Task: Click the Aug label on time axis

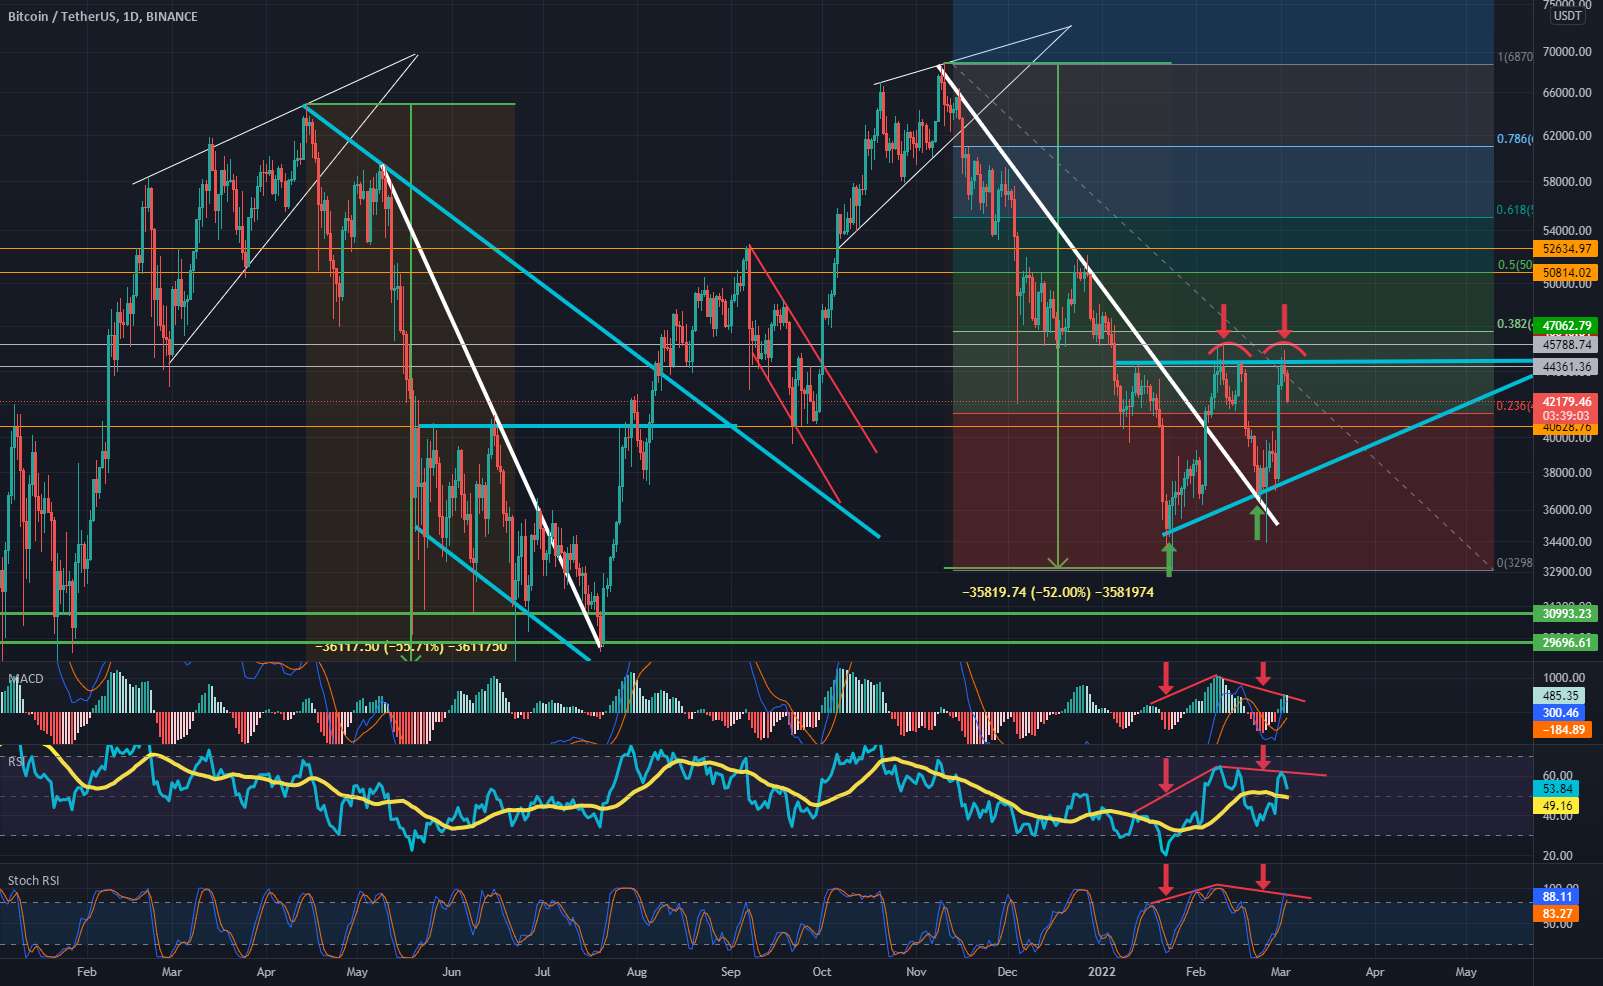Action: tap(637, 971)
